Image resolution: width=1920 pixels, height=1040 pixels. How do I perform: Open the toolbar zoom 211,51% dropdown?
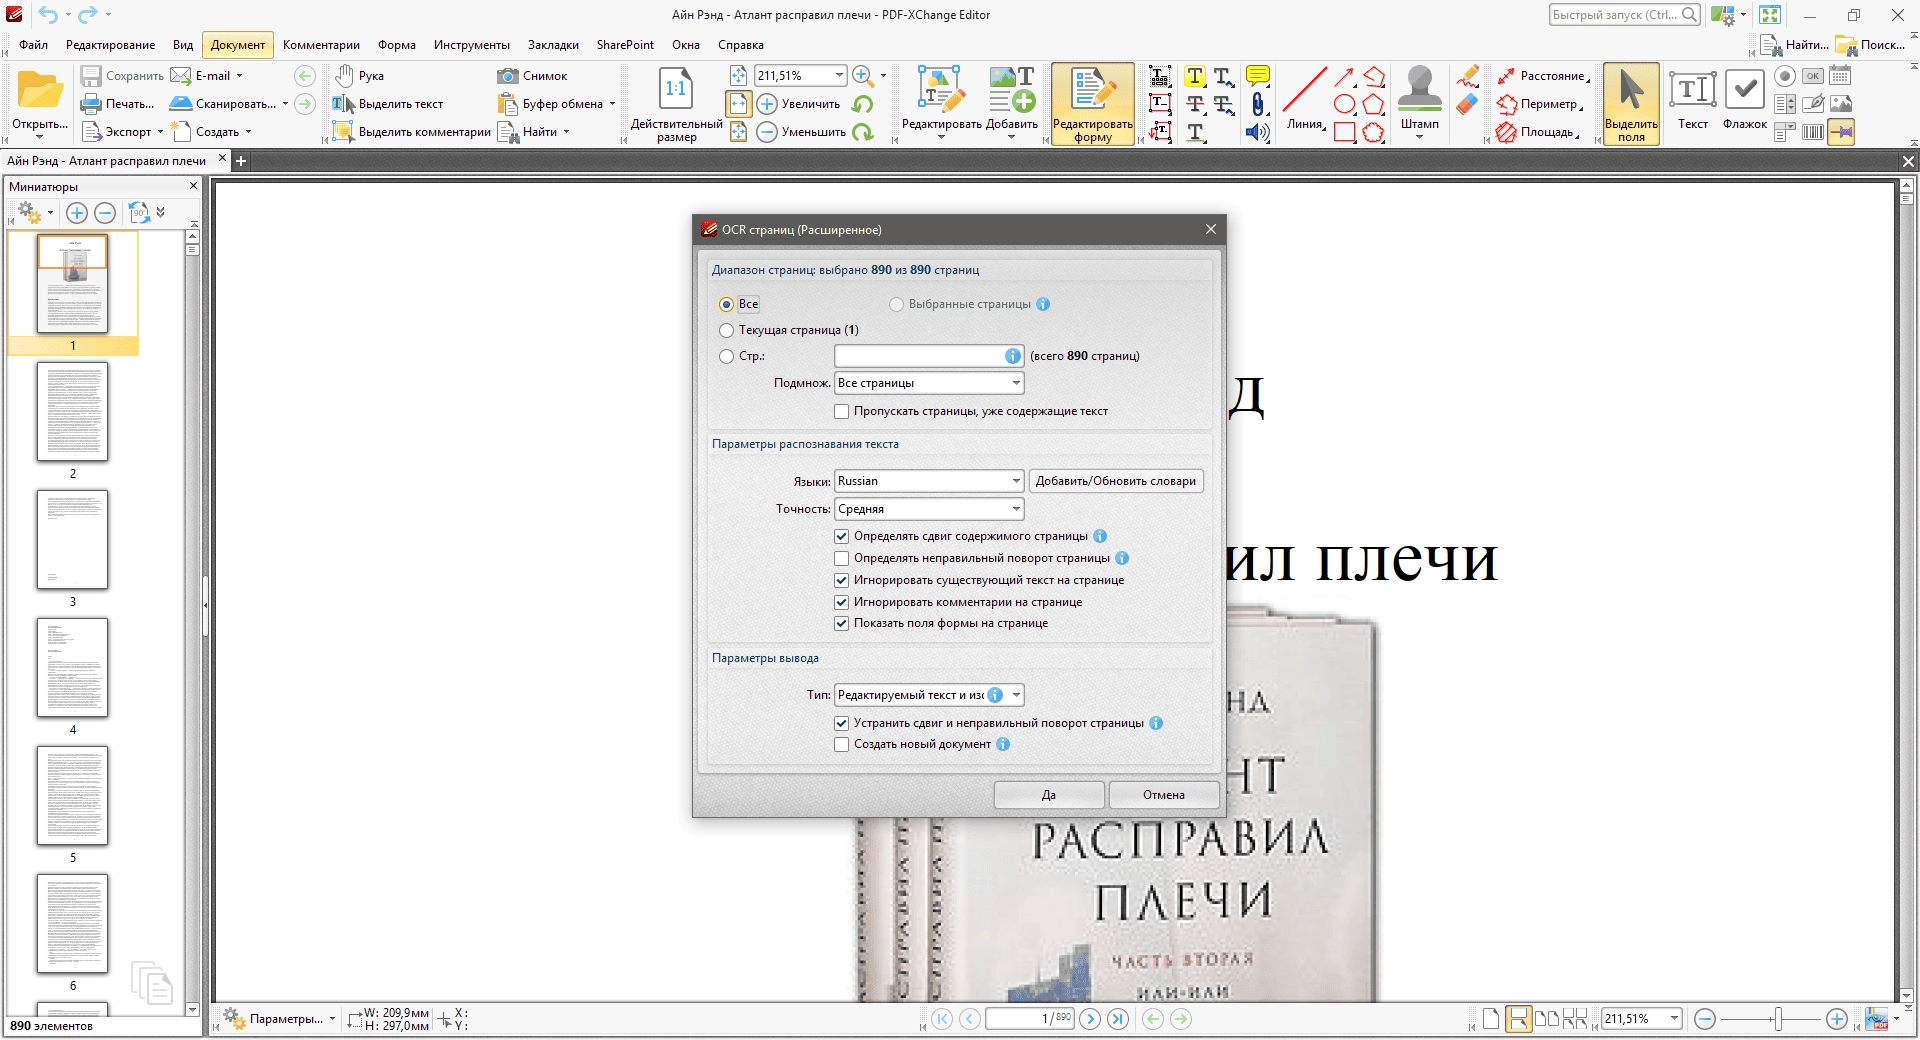[x=839, y=76]
